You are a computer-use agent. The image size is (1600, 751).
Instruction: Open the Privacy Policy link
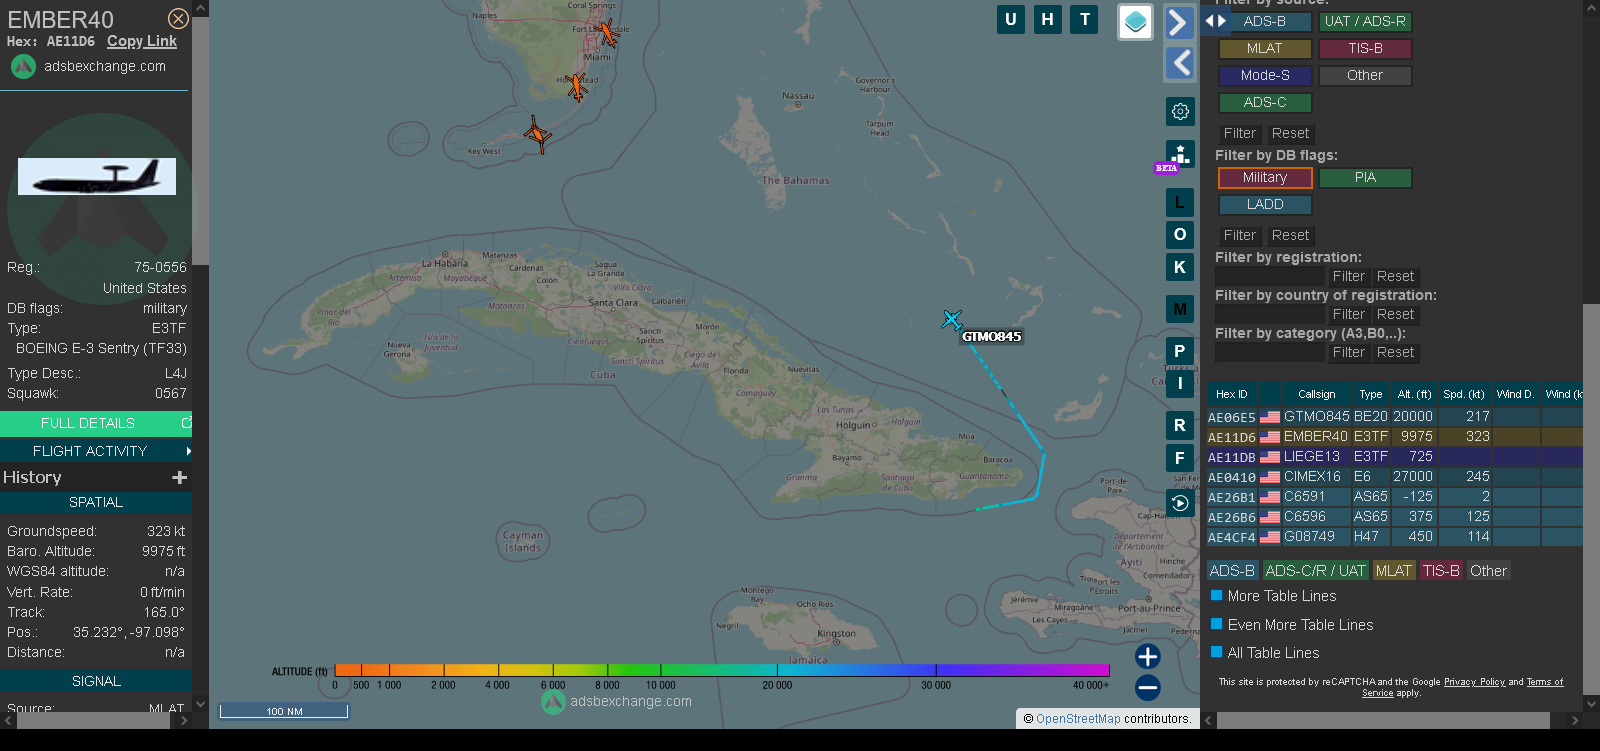[x=1474, y=682]
